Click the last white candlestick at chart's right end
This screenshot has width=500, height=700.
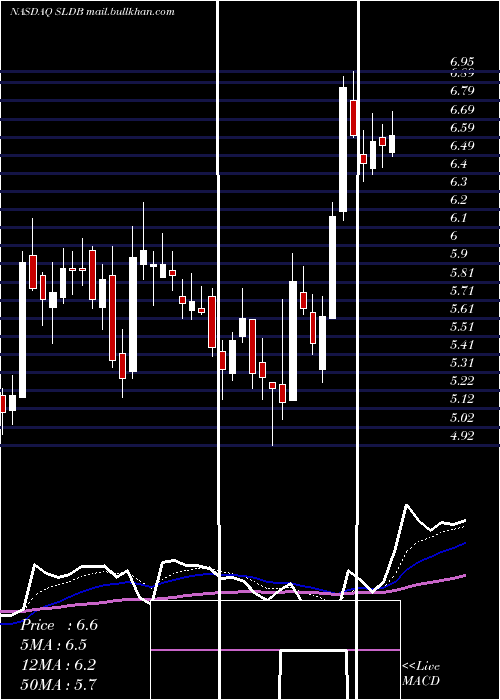tap(392, 144)
